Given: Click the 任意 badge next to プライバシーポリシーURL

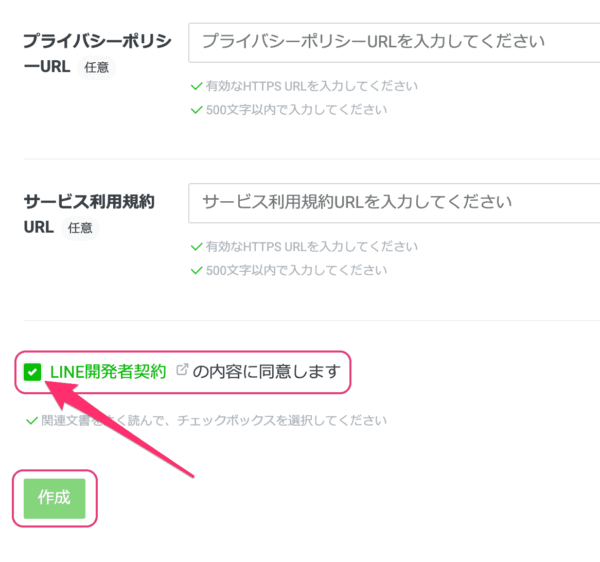Looking at the screenshot, I should (x=97, y=67).
